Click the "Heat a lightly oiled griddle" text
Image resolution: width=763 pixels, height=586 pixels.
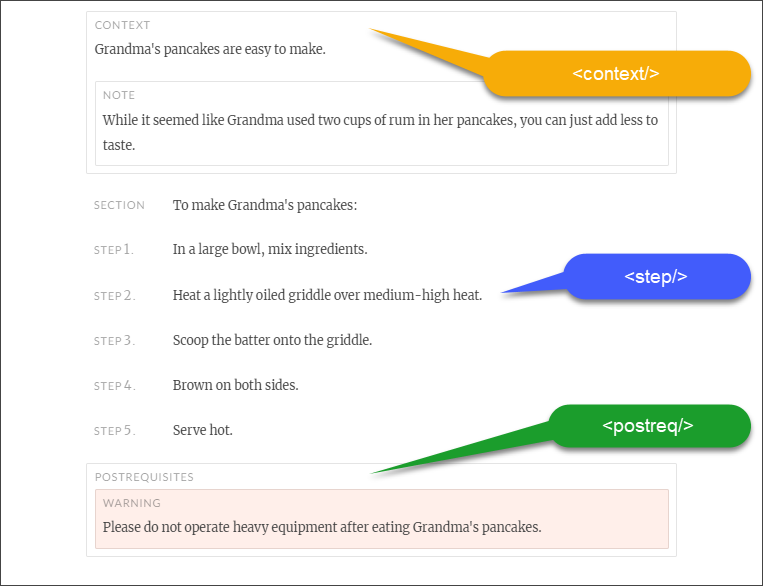pyautogui.click(x=327, y=295)
